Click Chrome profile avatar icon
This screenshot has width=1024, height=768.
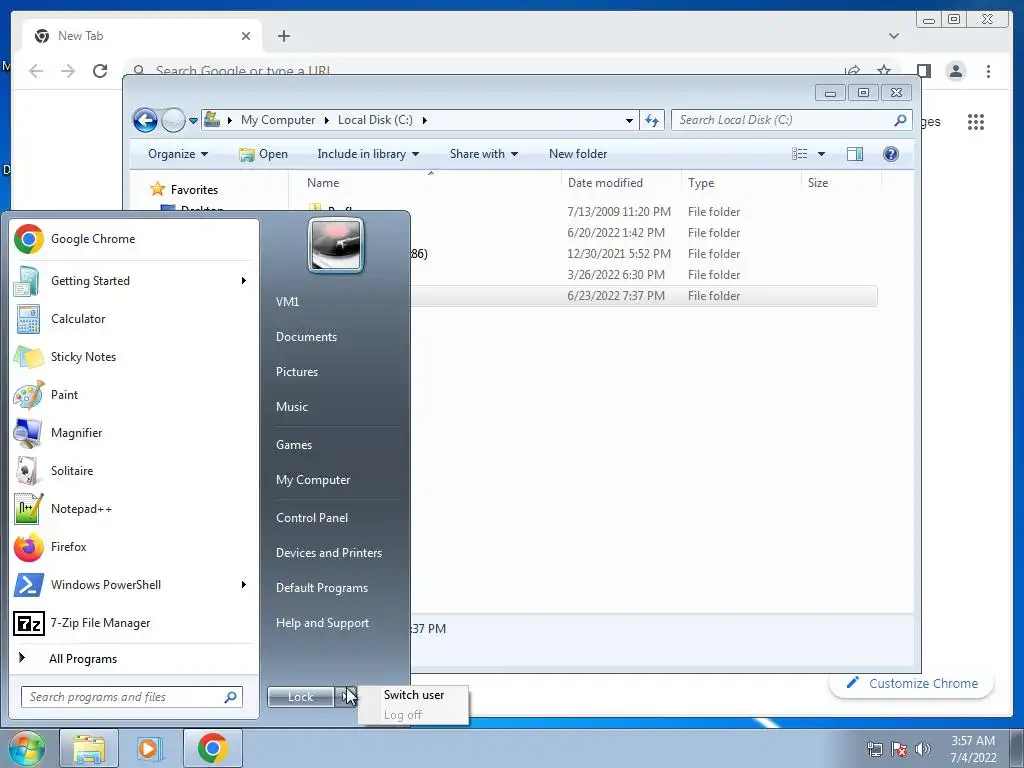coord(955,71)
